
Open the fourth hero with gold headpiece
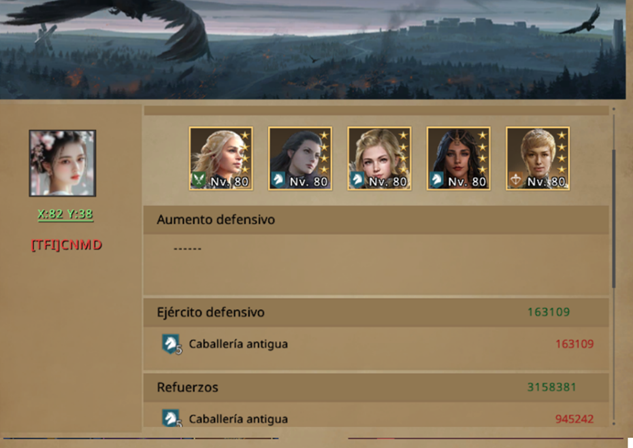[458, 158]
